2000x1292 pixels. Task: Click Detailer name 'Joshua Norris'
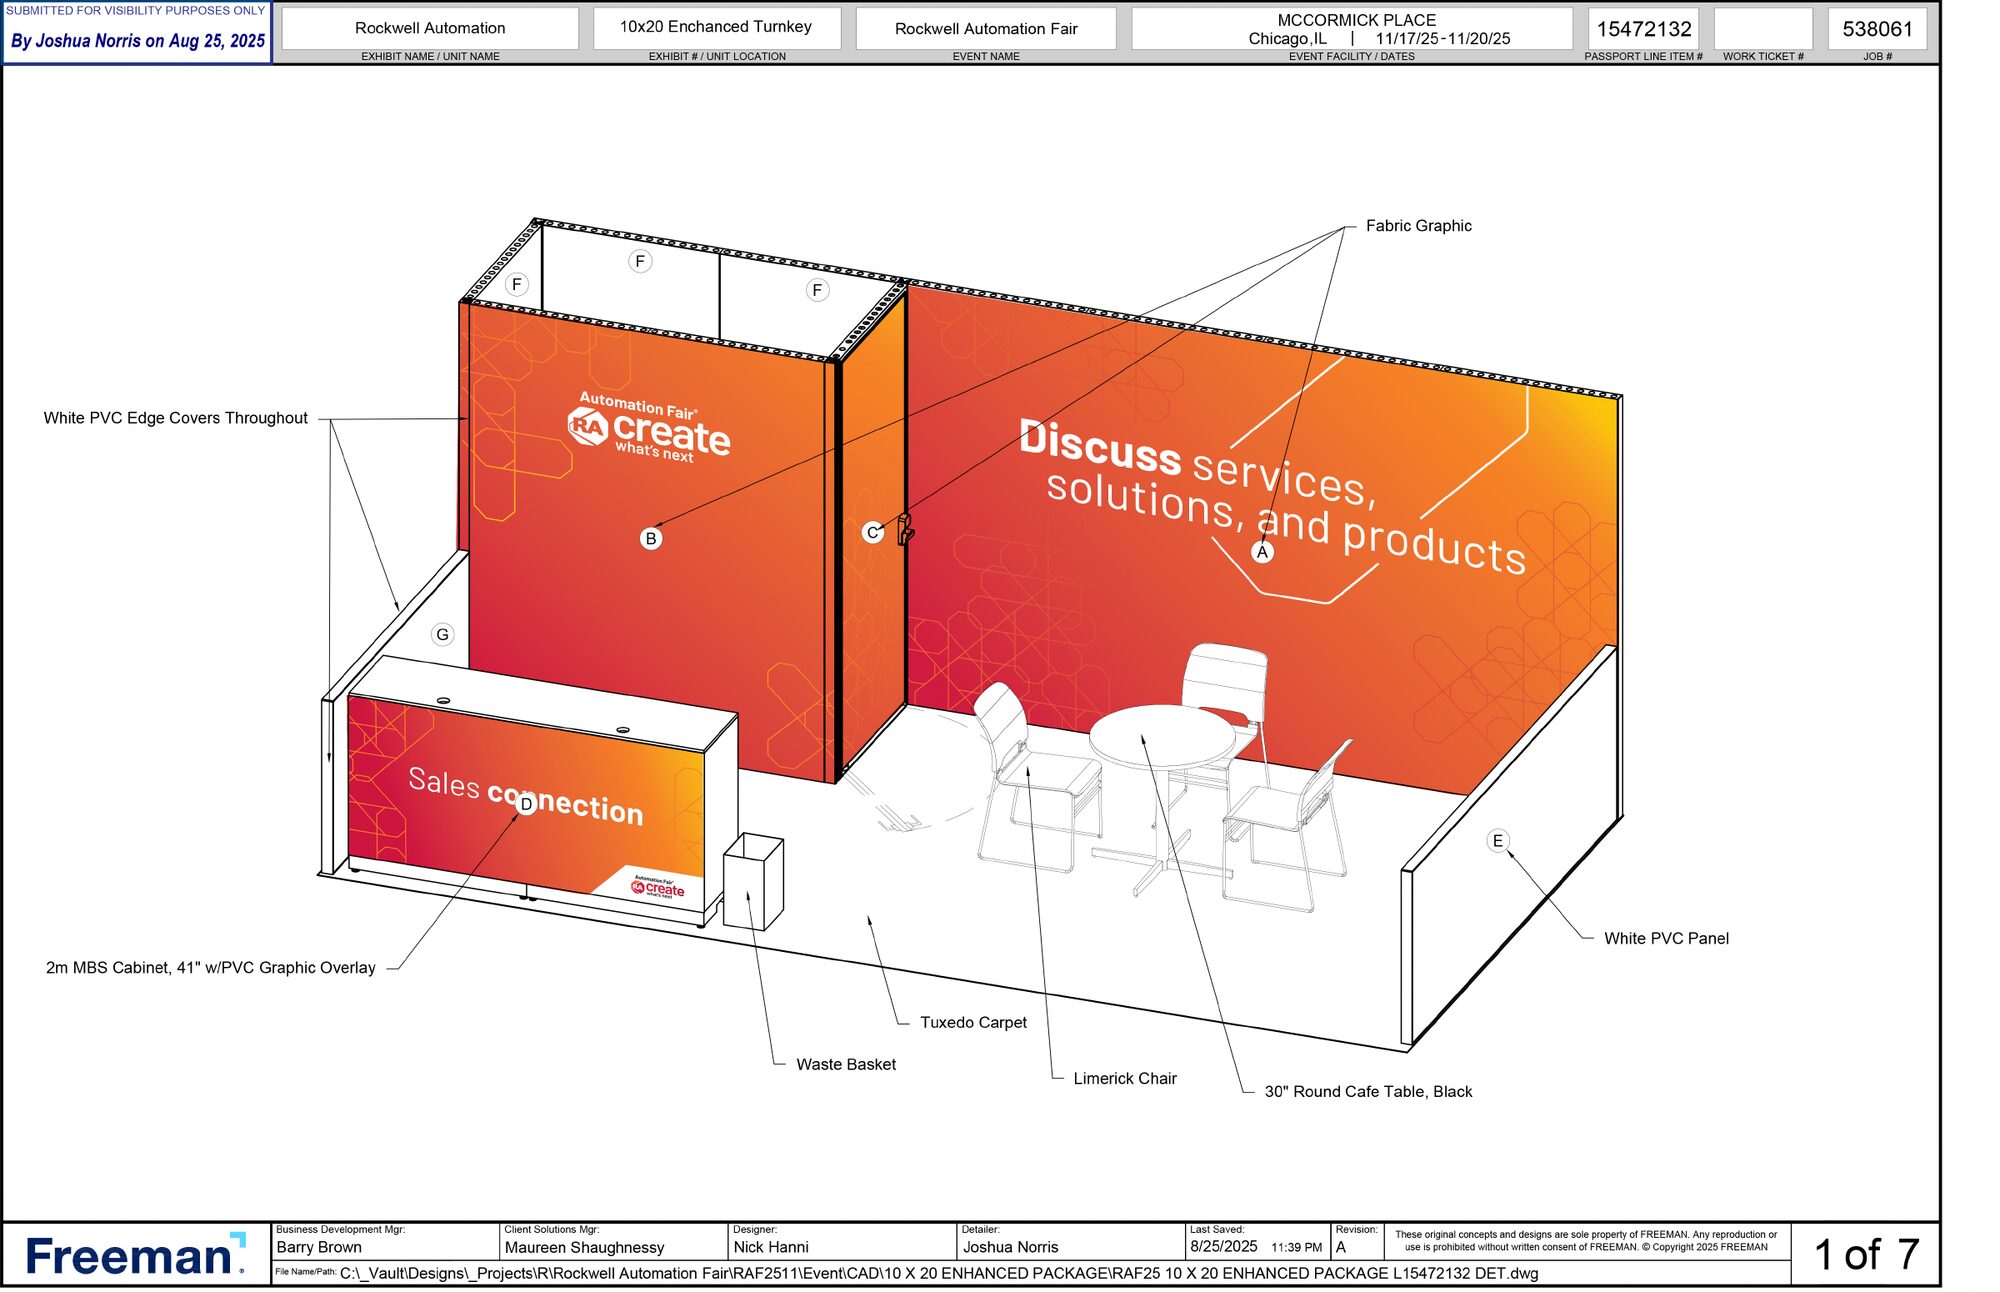1010,1247
